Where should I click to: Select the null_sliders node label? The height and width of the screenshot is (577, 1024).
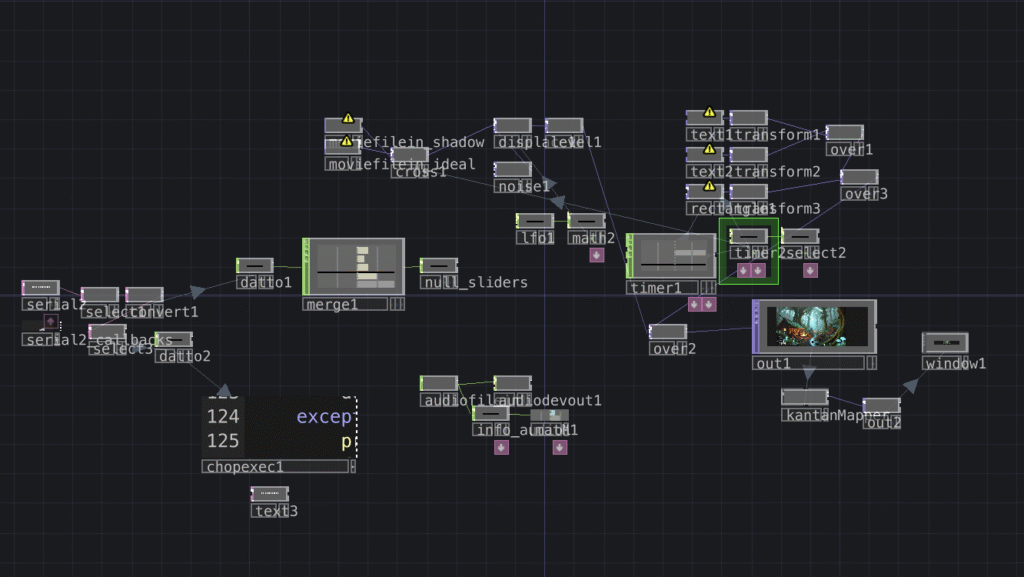pos(473,283)
